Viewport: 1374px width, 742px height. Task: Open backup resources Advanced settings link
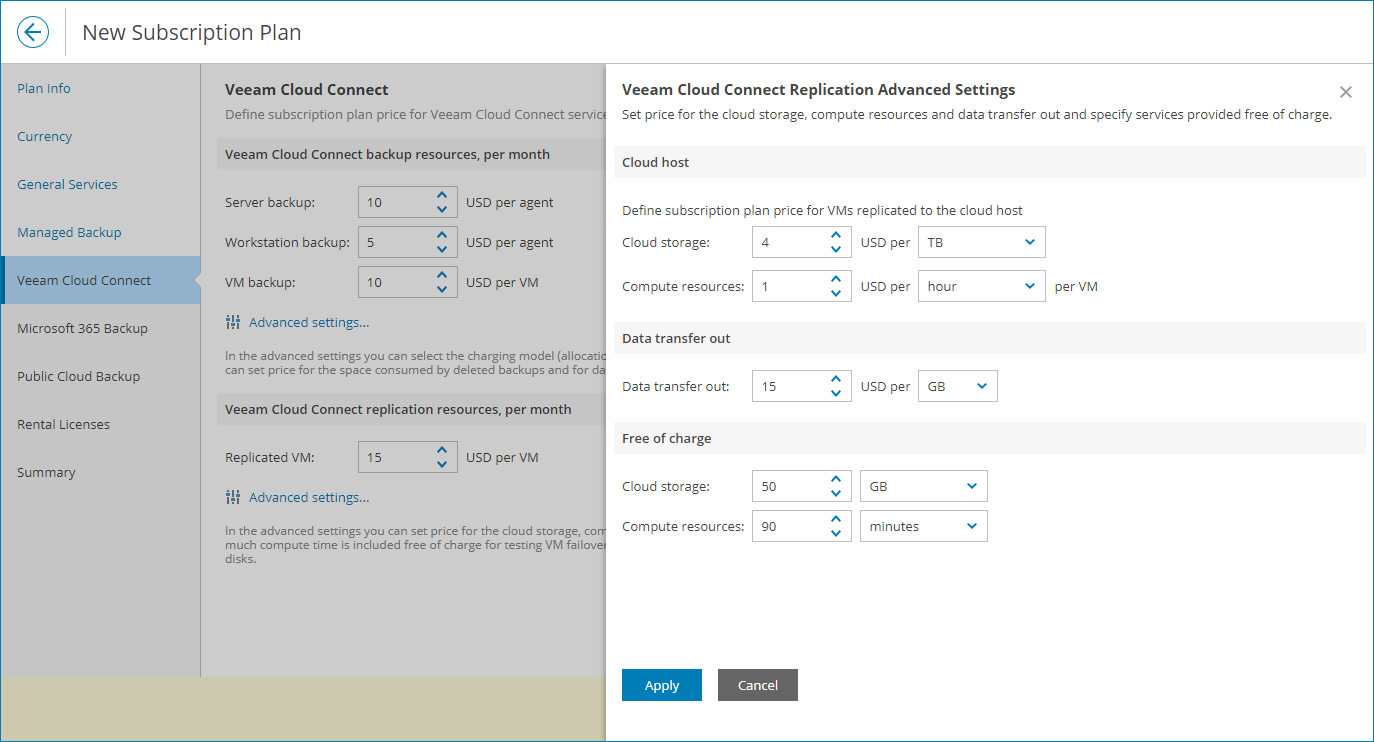(x=310, y=321)
